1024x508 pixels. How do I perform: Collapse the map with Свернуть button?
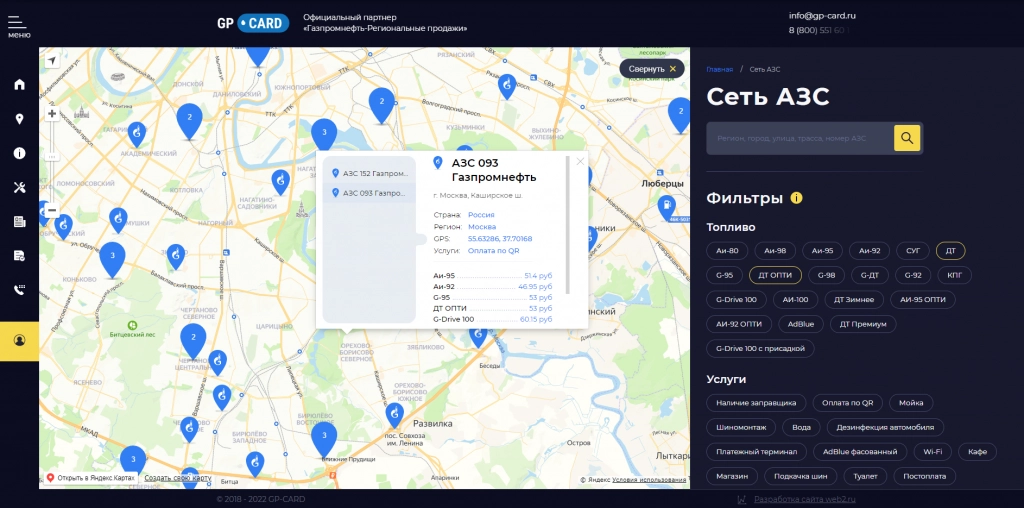(x=652, y=69)
